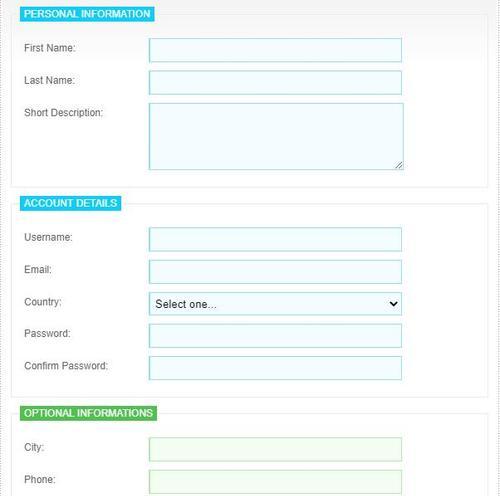
Task: Focus the Last Name input box
Action: coord(275,83)
